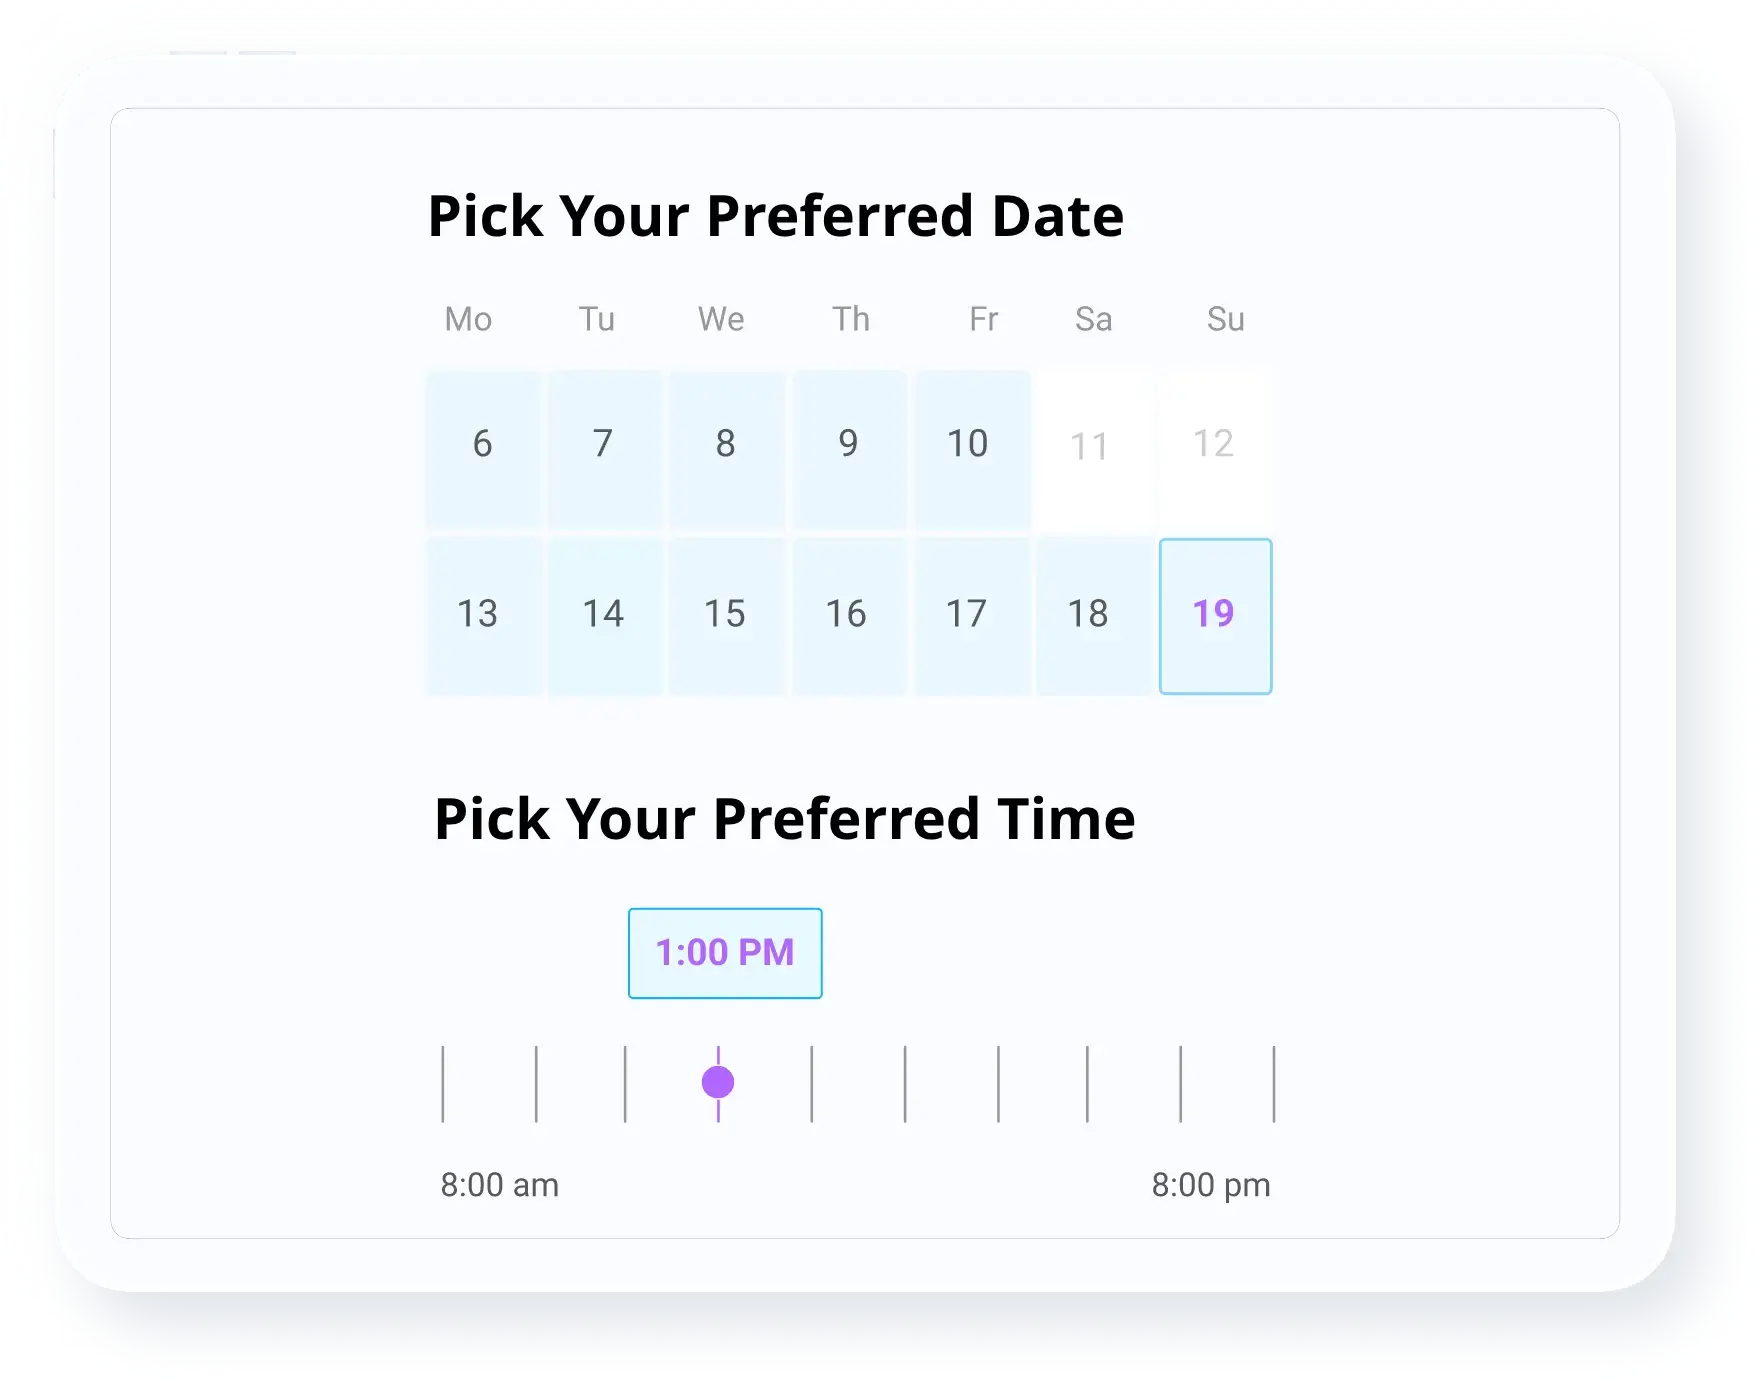
Task: Click the second tick on the time slider
Action: [x=536, y=1084]
